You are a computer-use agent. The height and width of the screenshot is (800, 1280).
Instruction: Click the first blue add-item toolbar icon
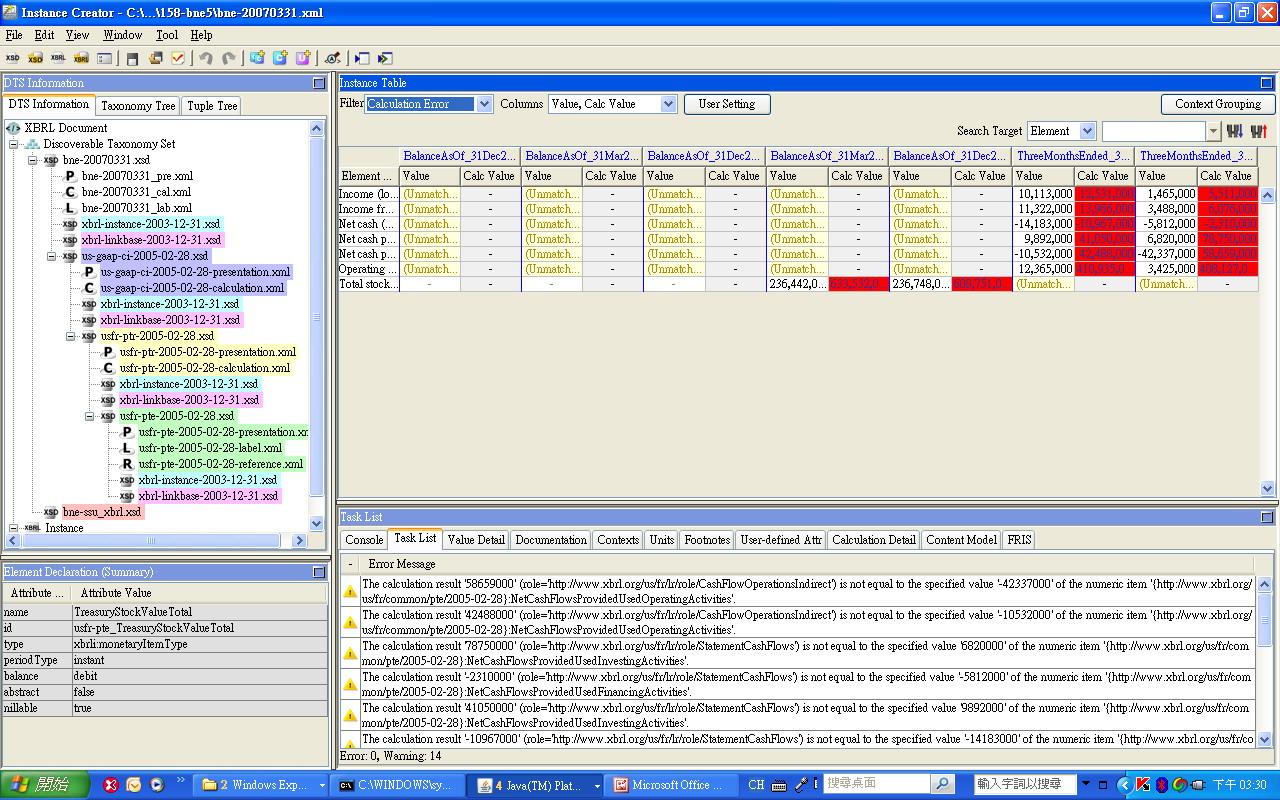click(257, 59)
